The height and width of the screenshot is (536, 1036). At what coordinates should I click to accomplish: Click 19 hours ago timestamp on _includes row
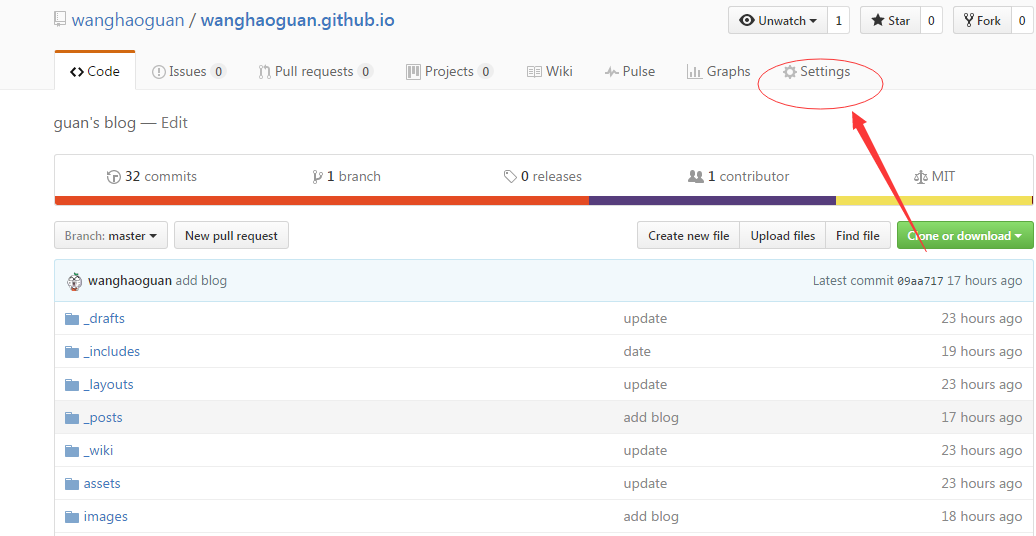(x=982, y=352)
